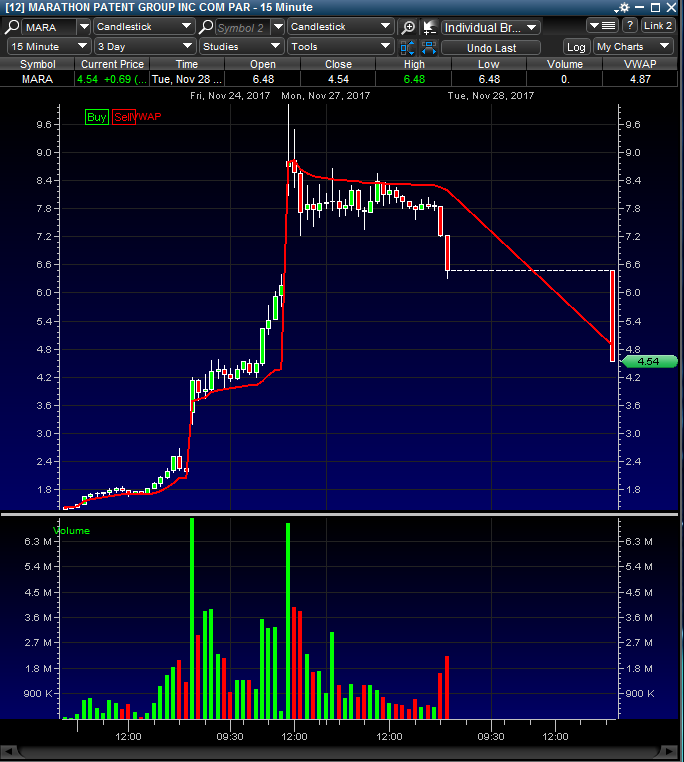
Task: Click scrollbar right arrow at bottom
Action: coord(670,751)
